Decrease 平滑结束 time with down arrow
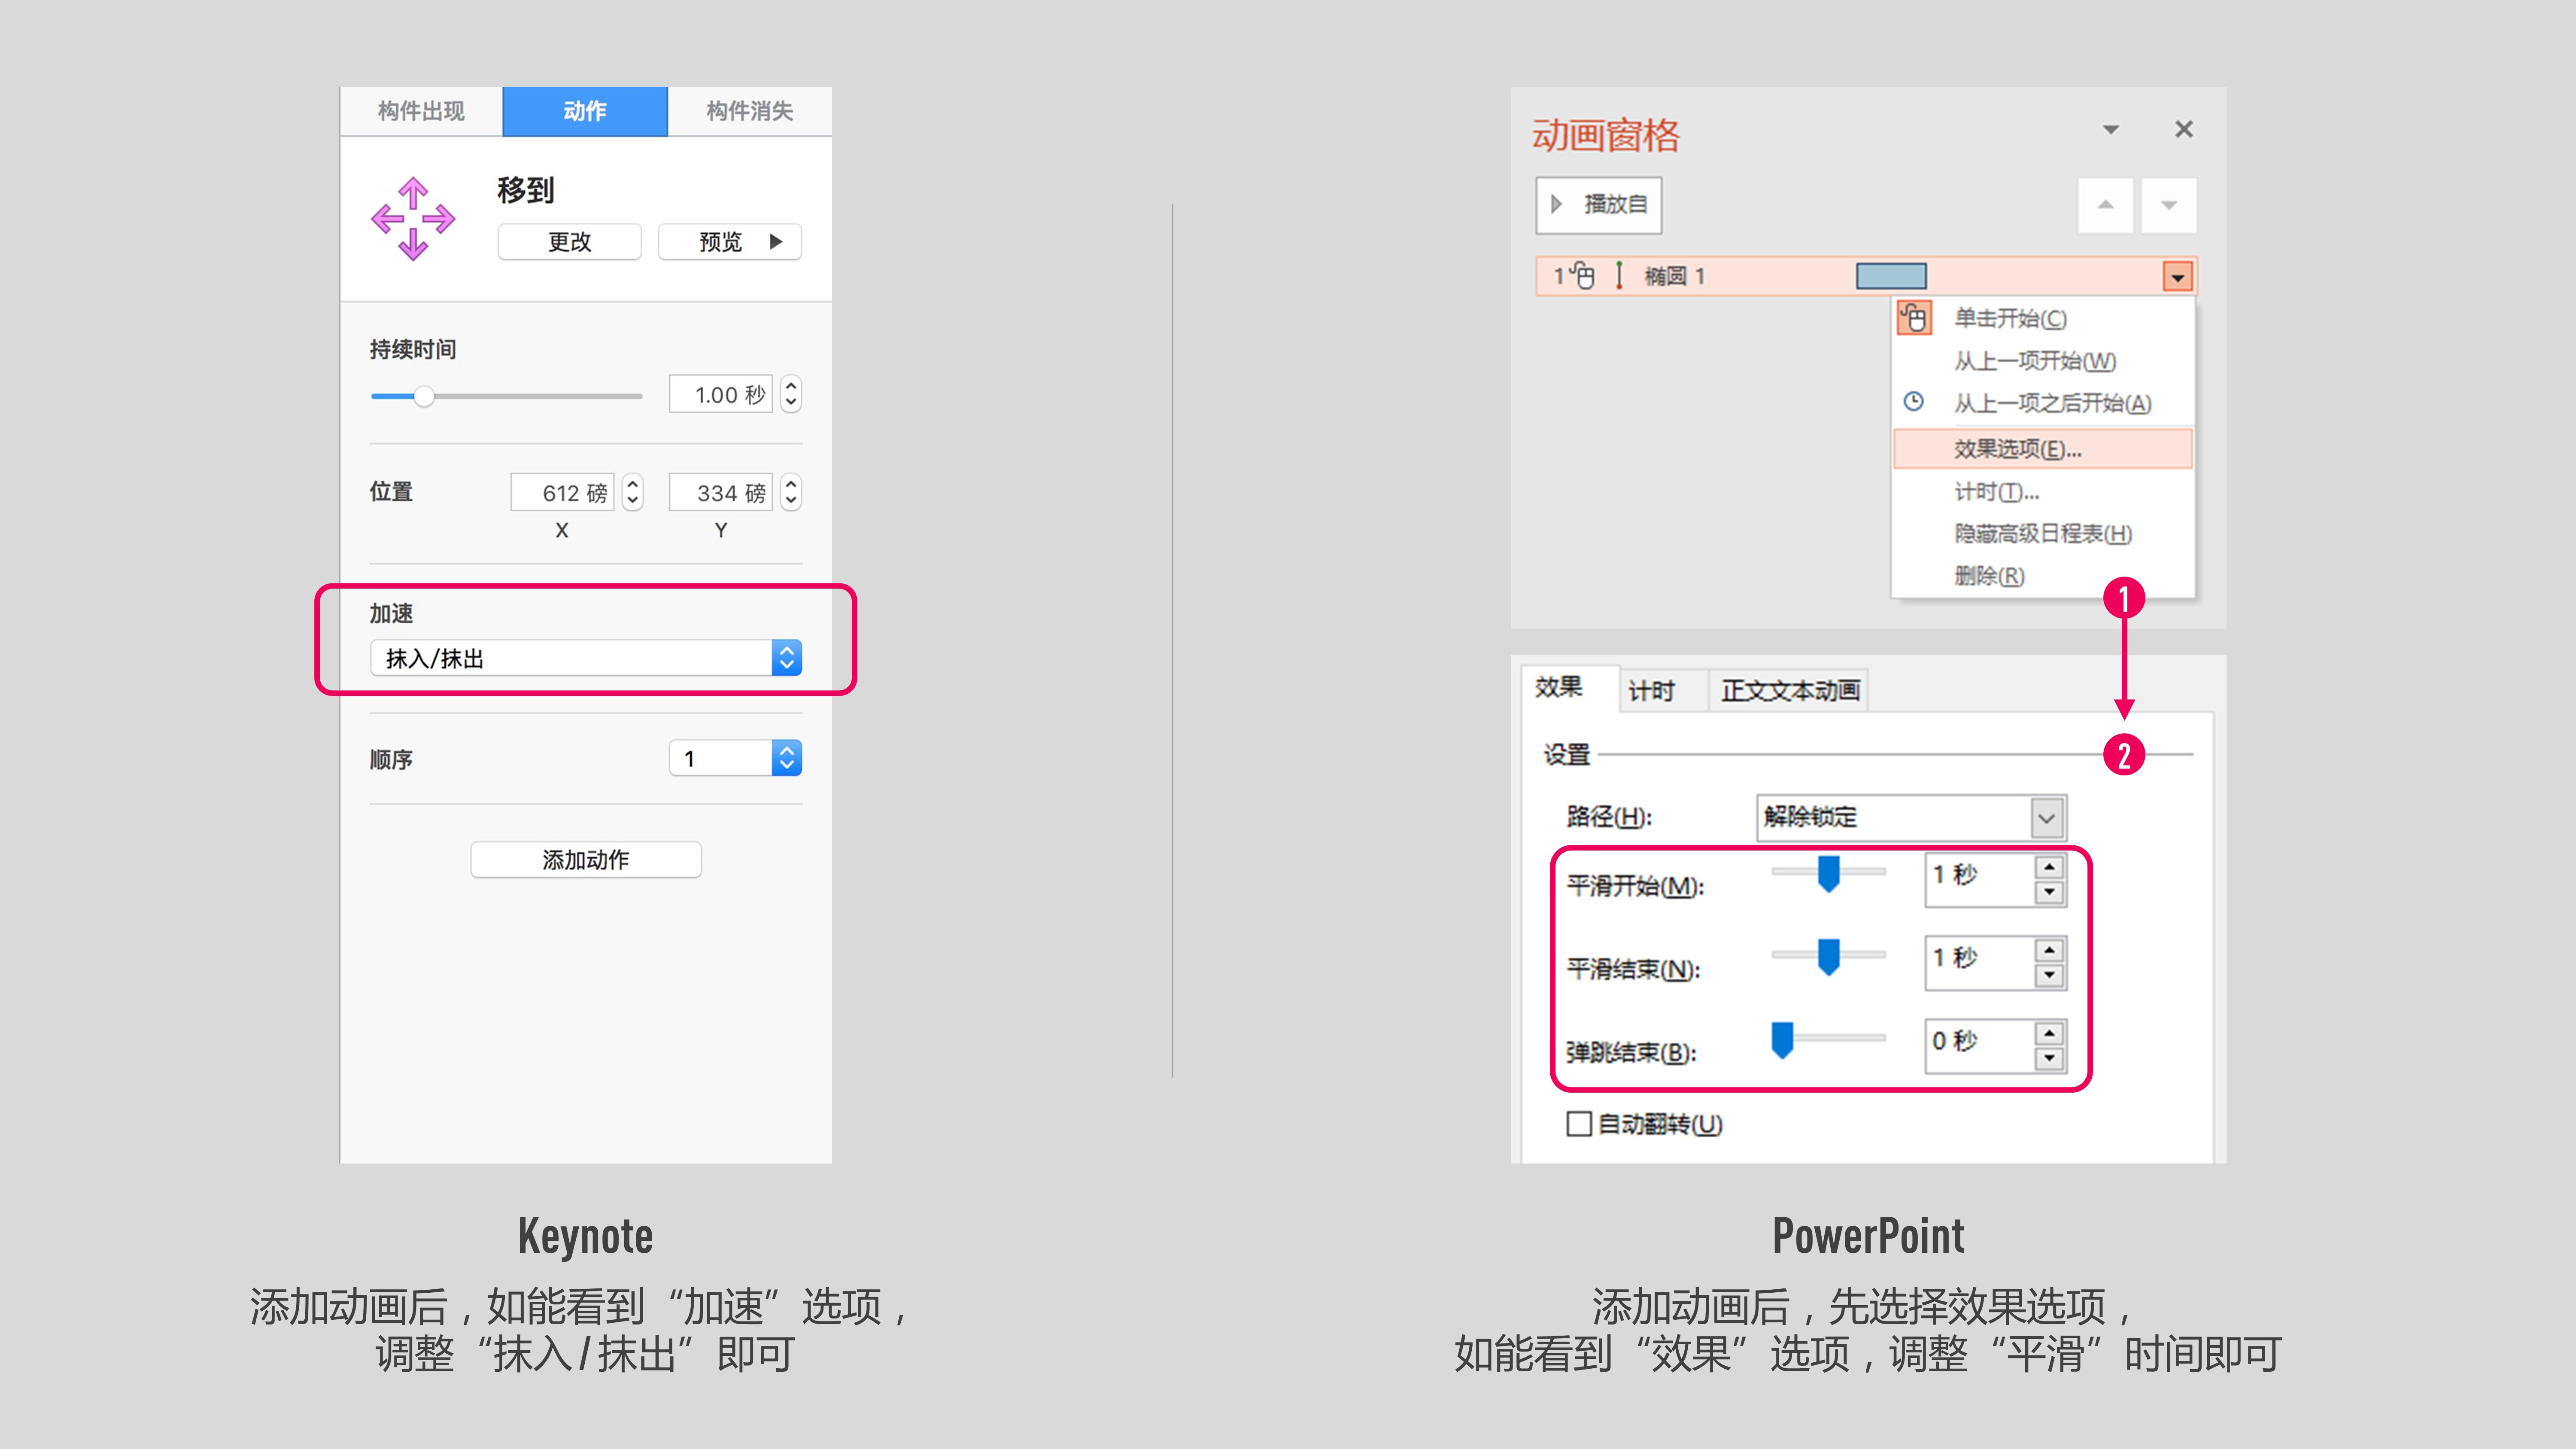2576x1449 pixels. (2050, 975)
